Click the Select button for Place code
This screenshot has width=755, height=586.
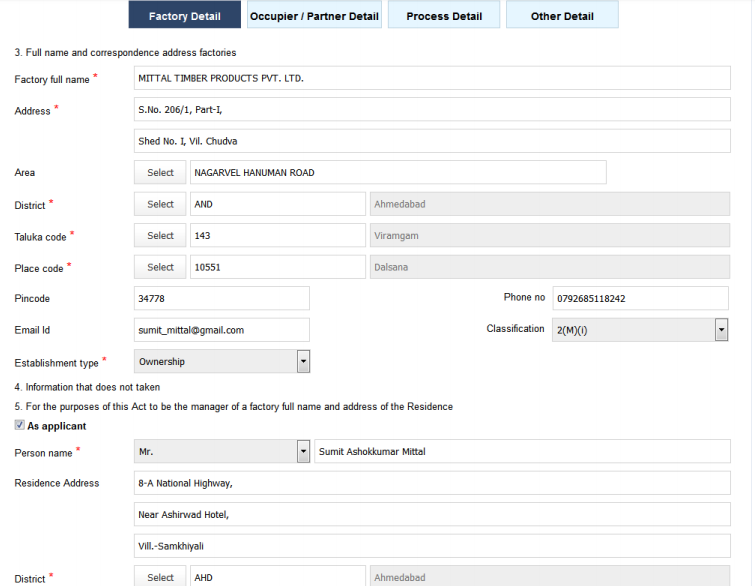click(x=160, y=268)
